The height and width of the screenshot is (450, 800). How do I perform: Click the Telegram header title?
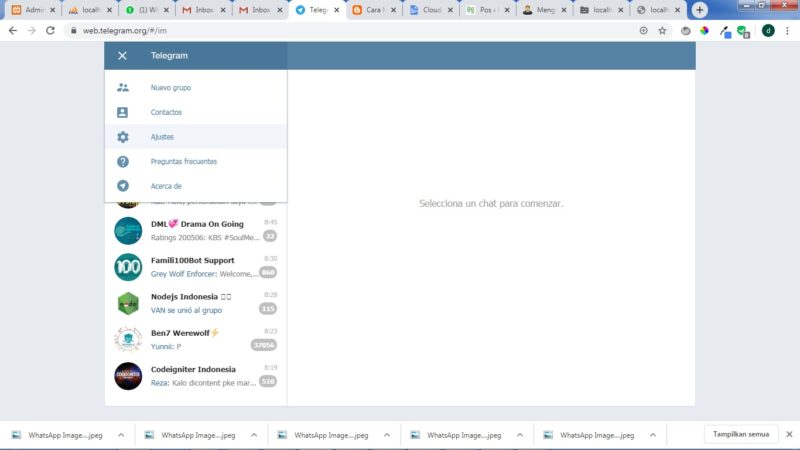(x=169, y=56)
